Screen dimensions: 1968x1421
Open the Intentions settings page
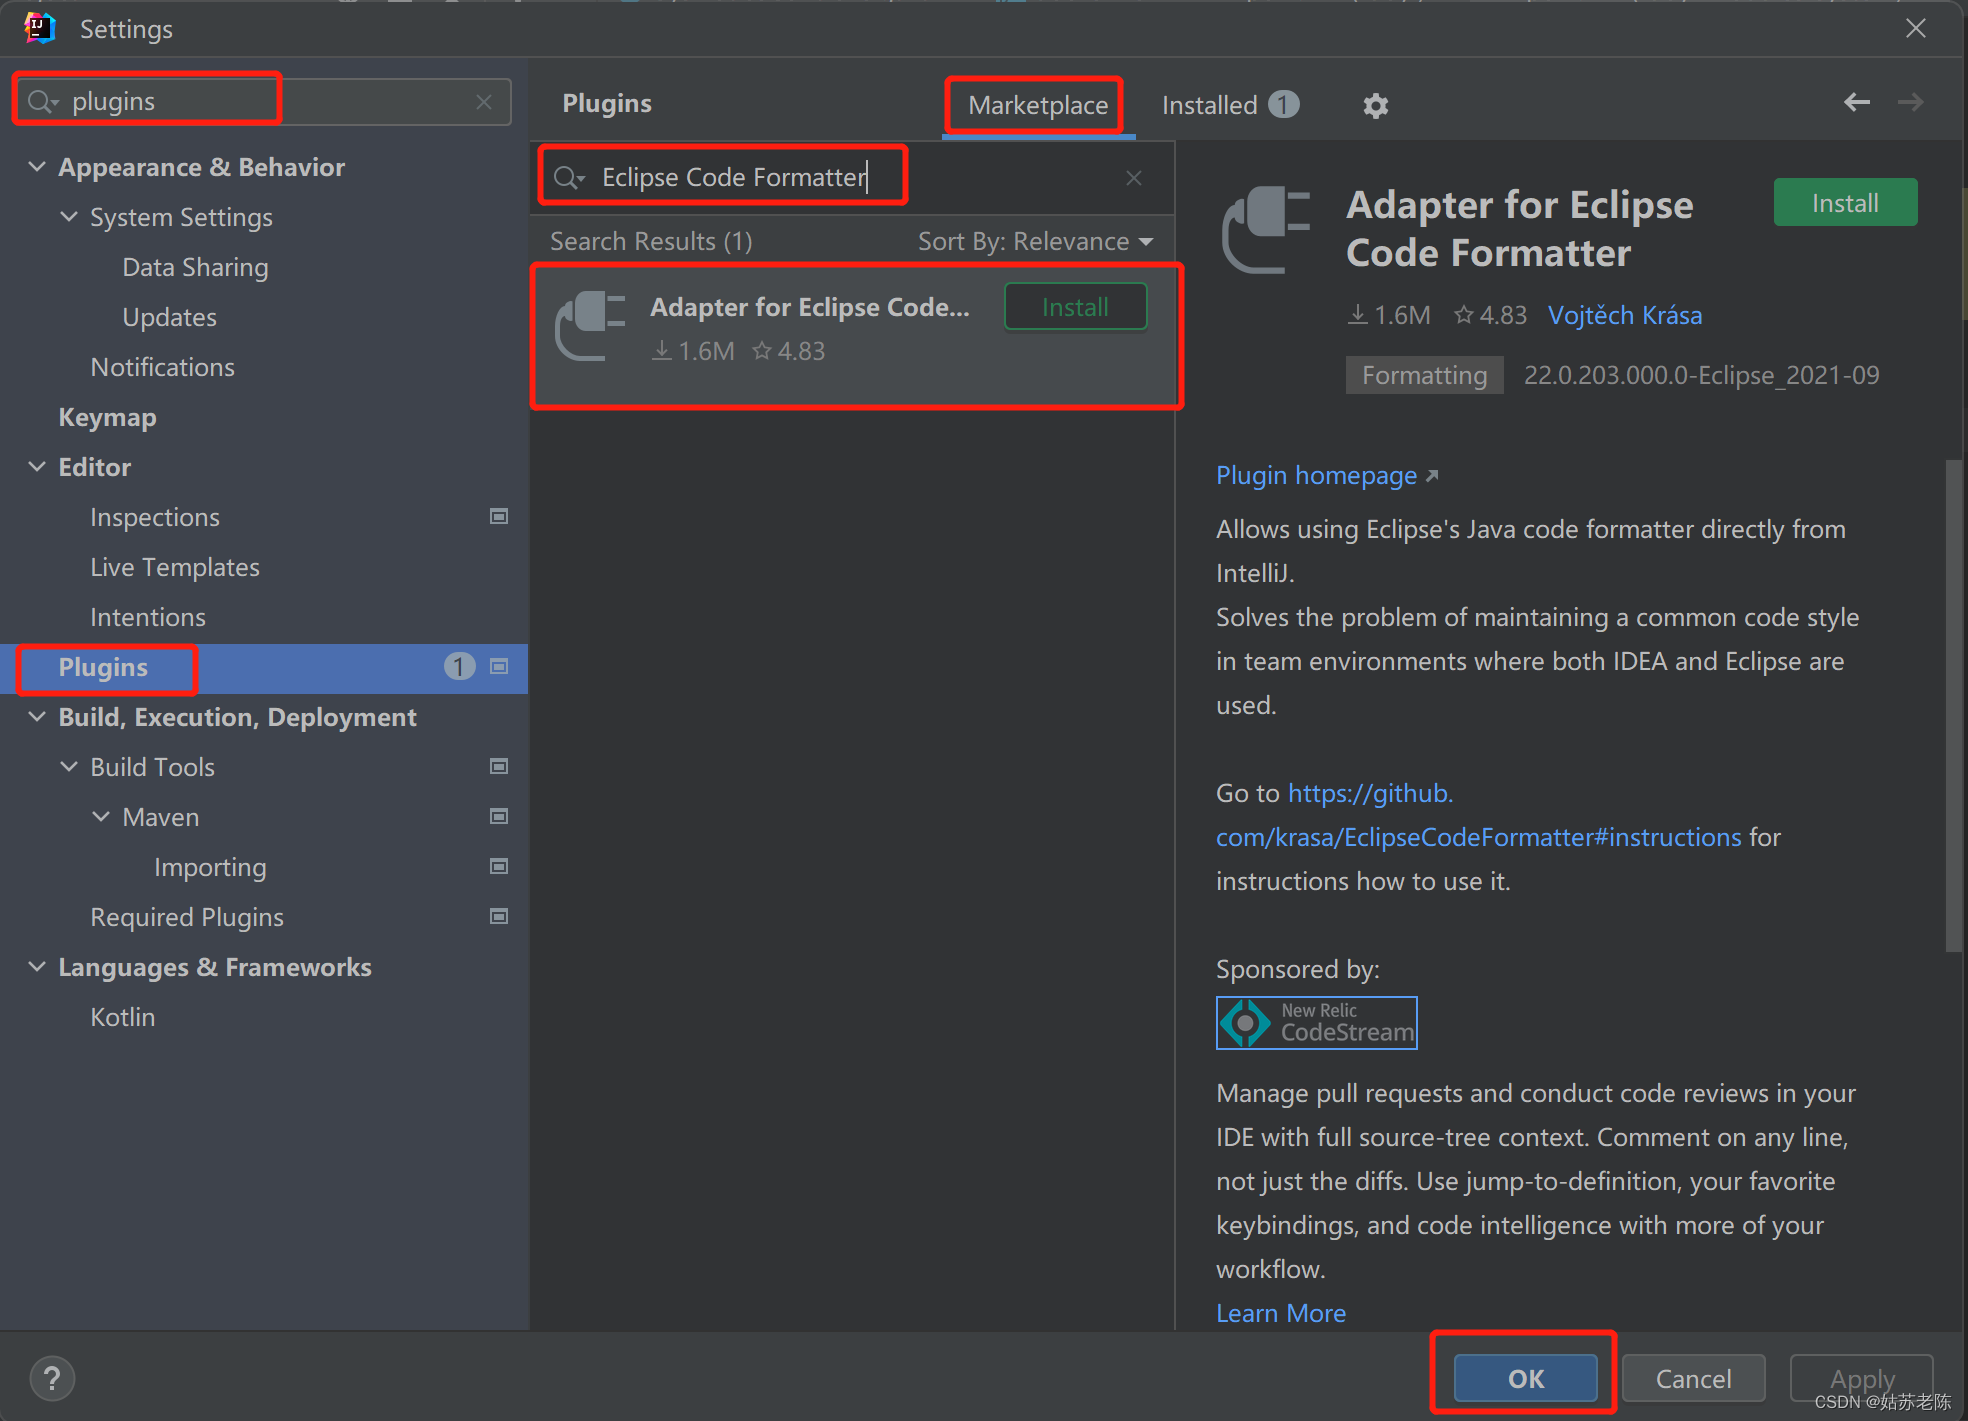(148, 617)
